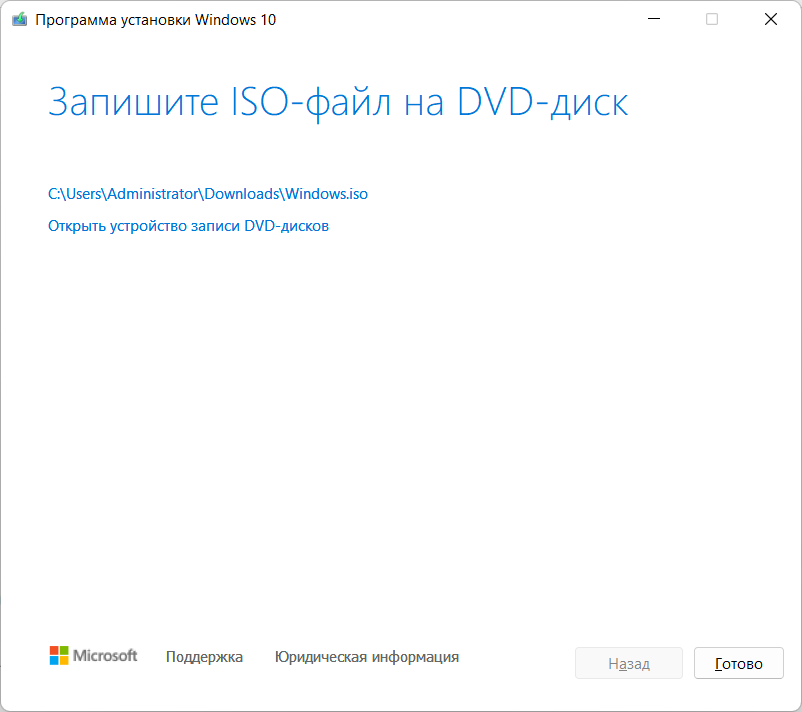802x712 pixels.
Task: Click the Microsoft logo
Action: tap(93, 655)
